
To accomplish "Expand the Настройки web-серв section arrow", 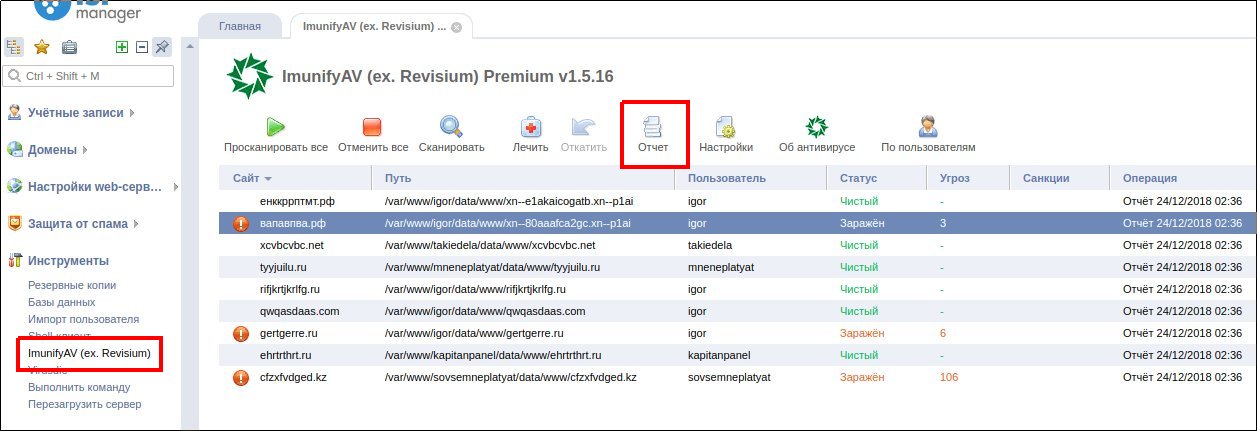I will pyautogui.click(x=175, y=186).
